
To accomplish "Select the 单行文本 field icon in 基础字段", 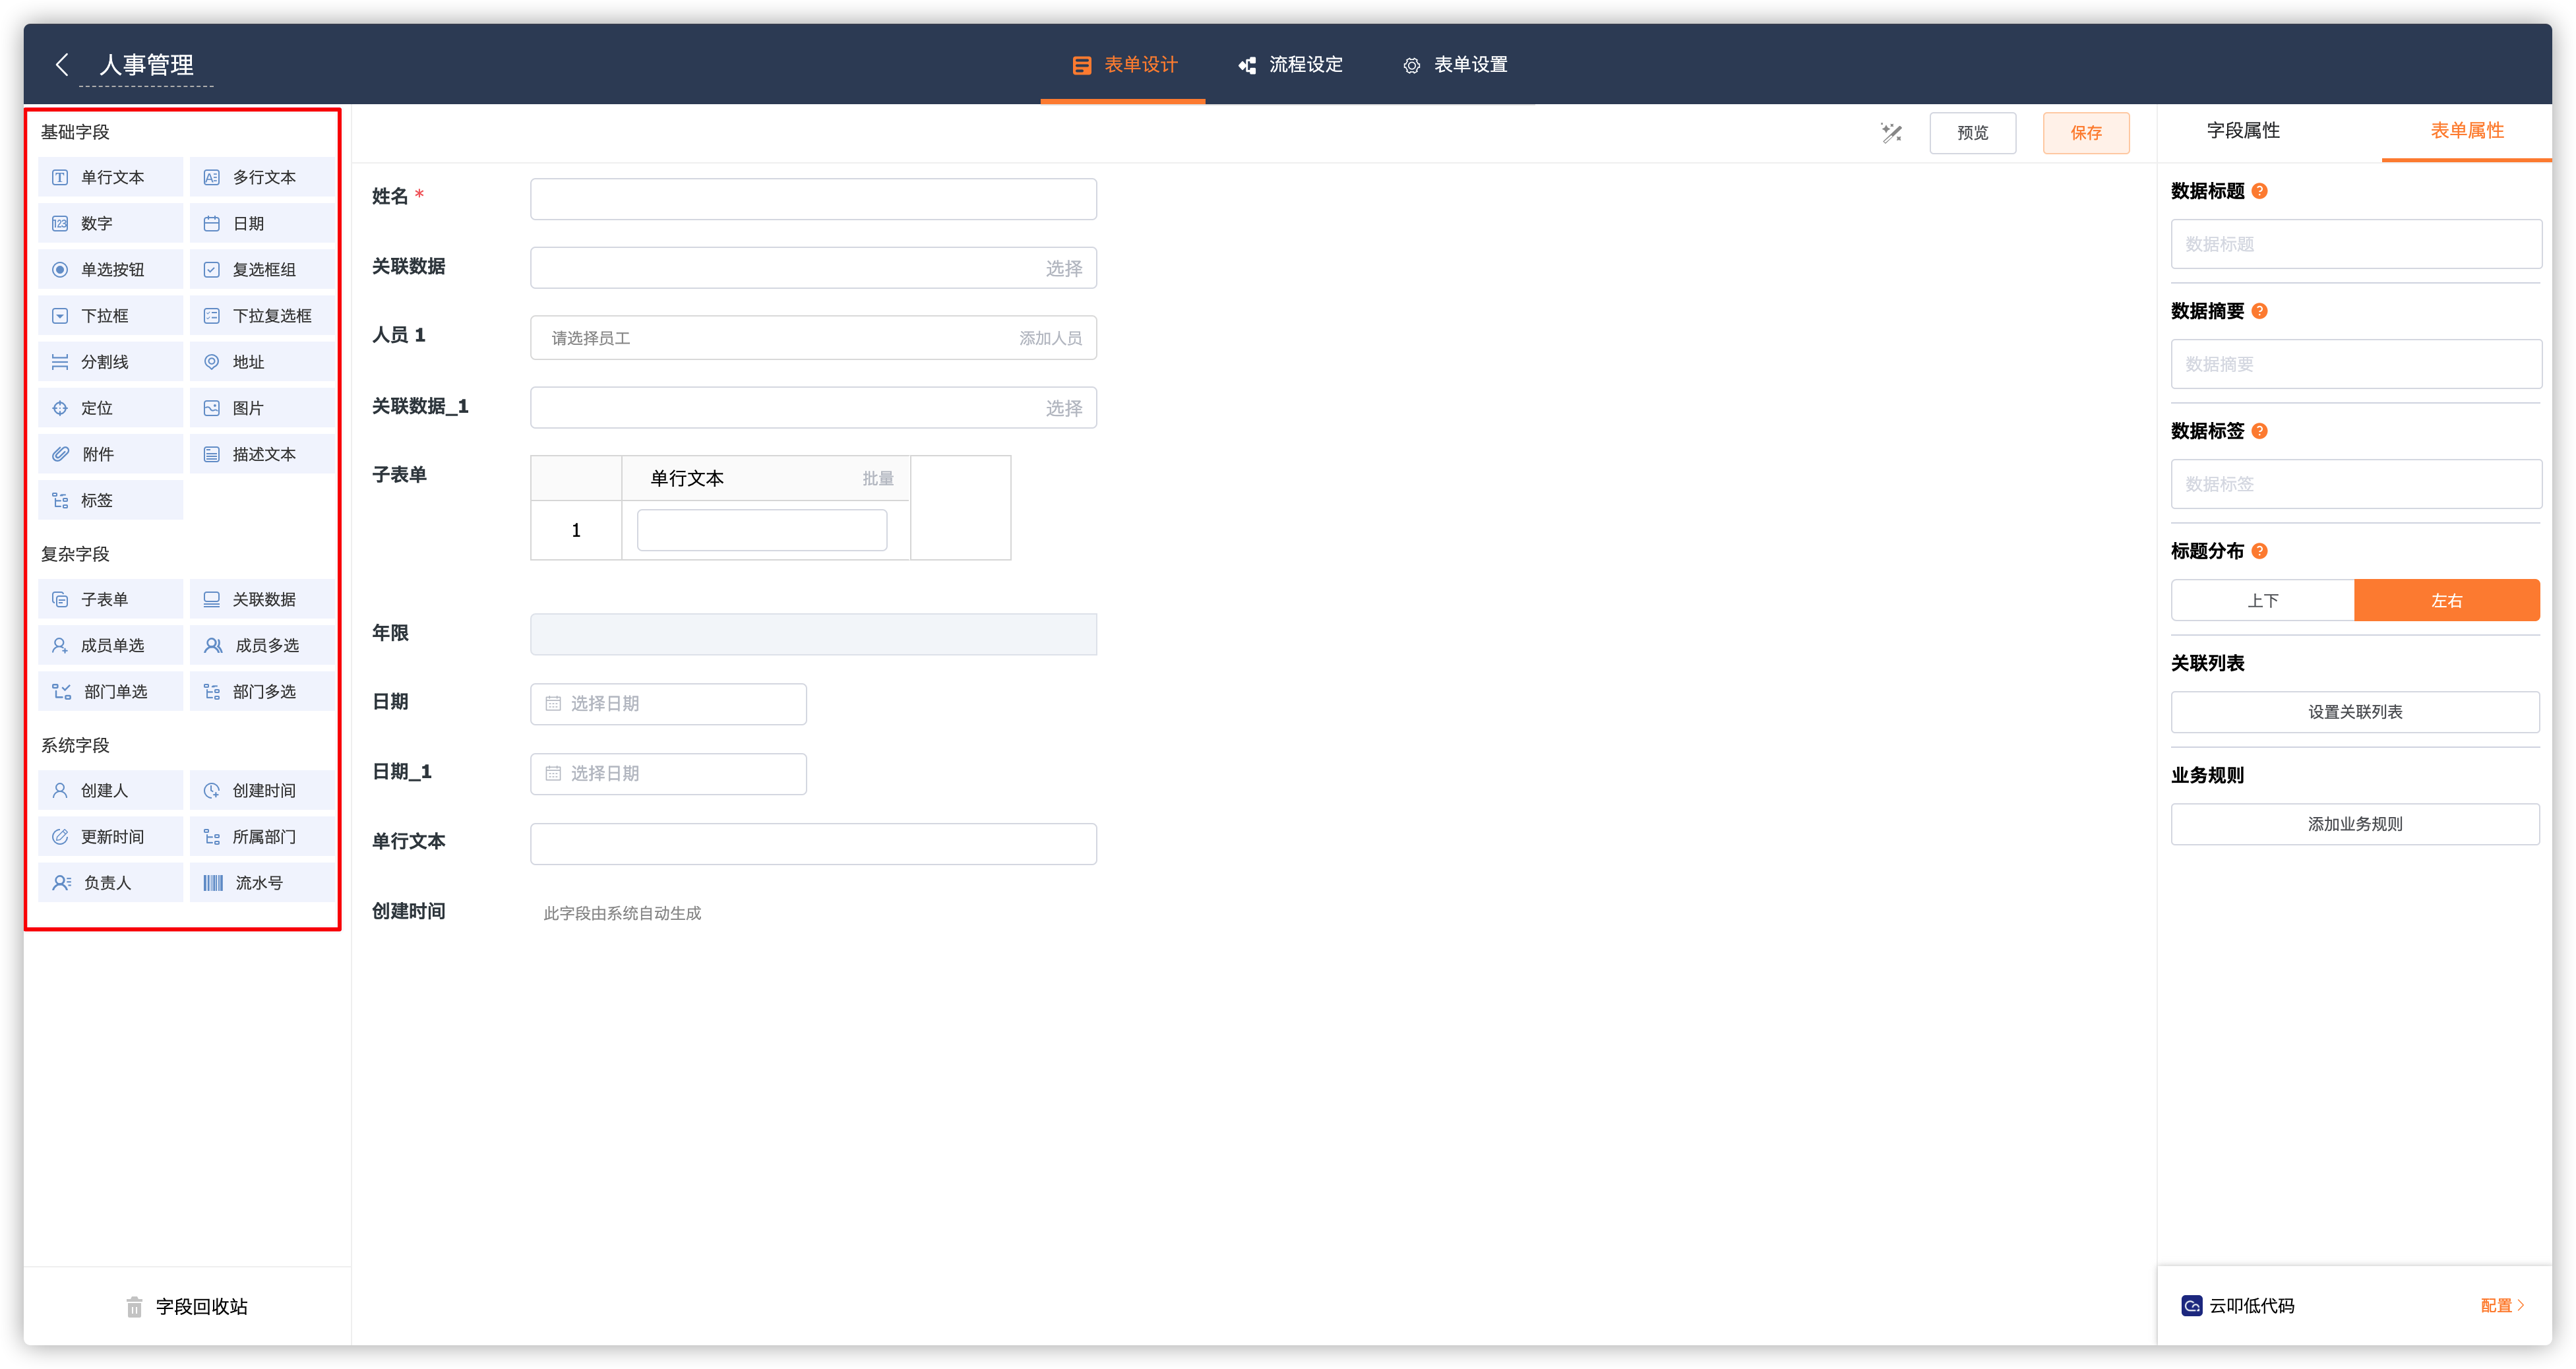I will pyautogui.click(x=61, y=177).
